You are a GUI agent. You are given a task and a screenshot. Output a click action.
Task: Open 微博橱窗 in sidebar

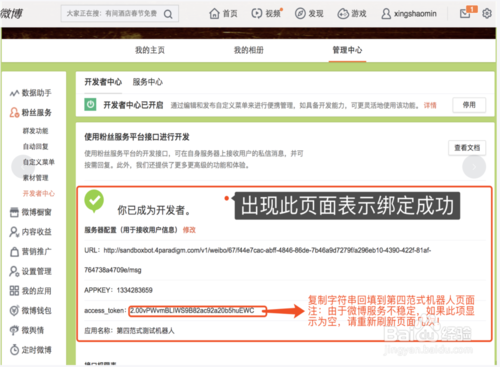[36, 212]
